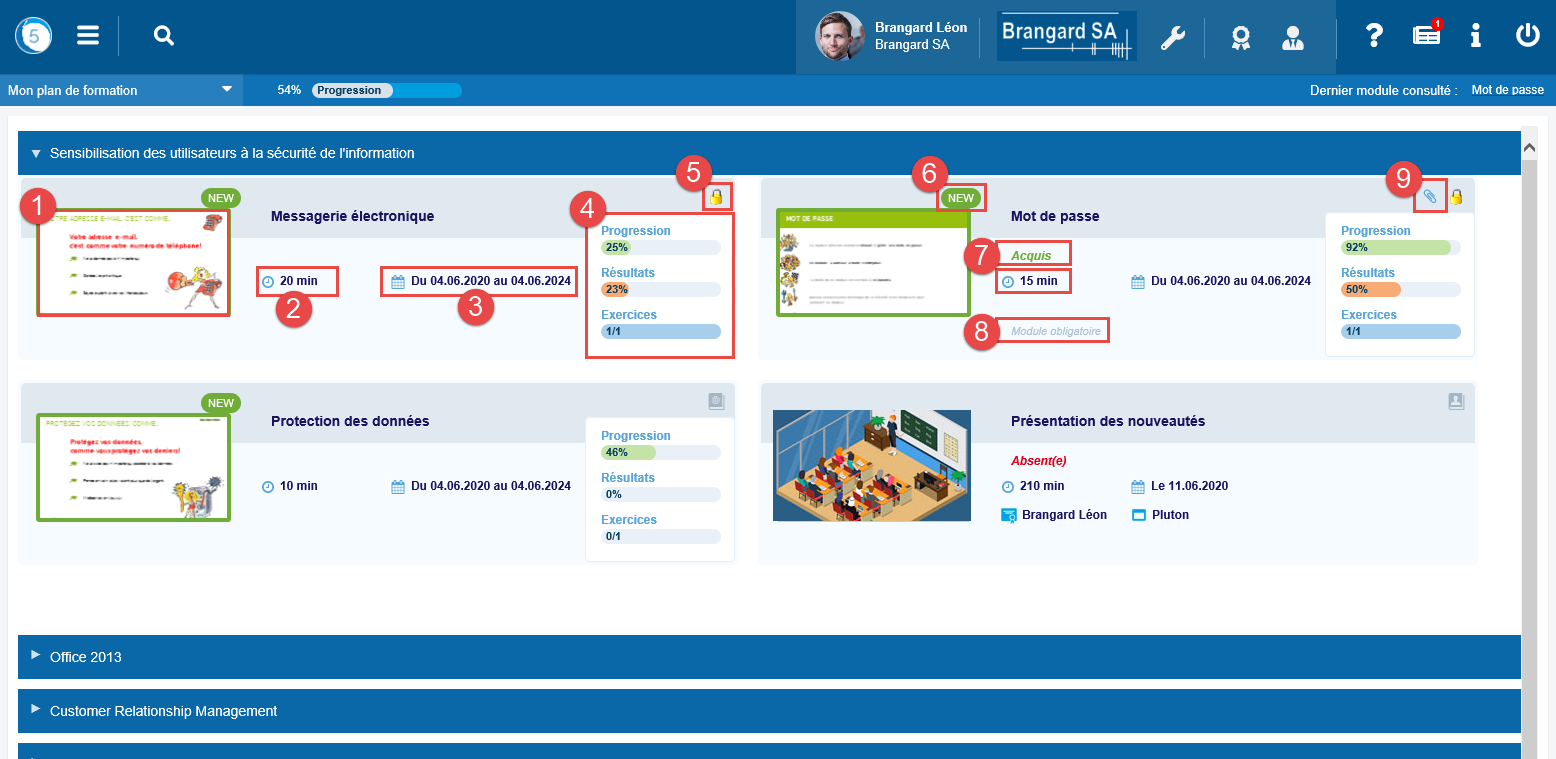Click the question mark help icon
1556x759 pixels.
click(x=1374, y=36)
